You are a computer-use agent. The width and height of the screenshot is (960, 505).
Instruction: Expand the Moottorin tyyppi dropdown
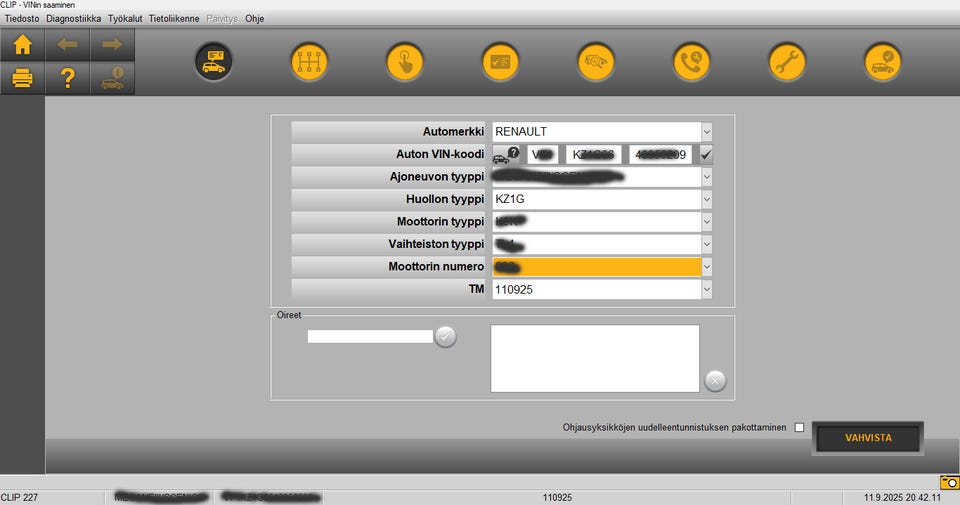[x=707, y=222]
